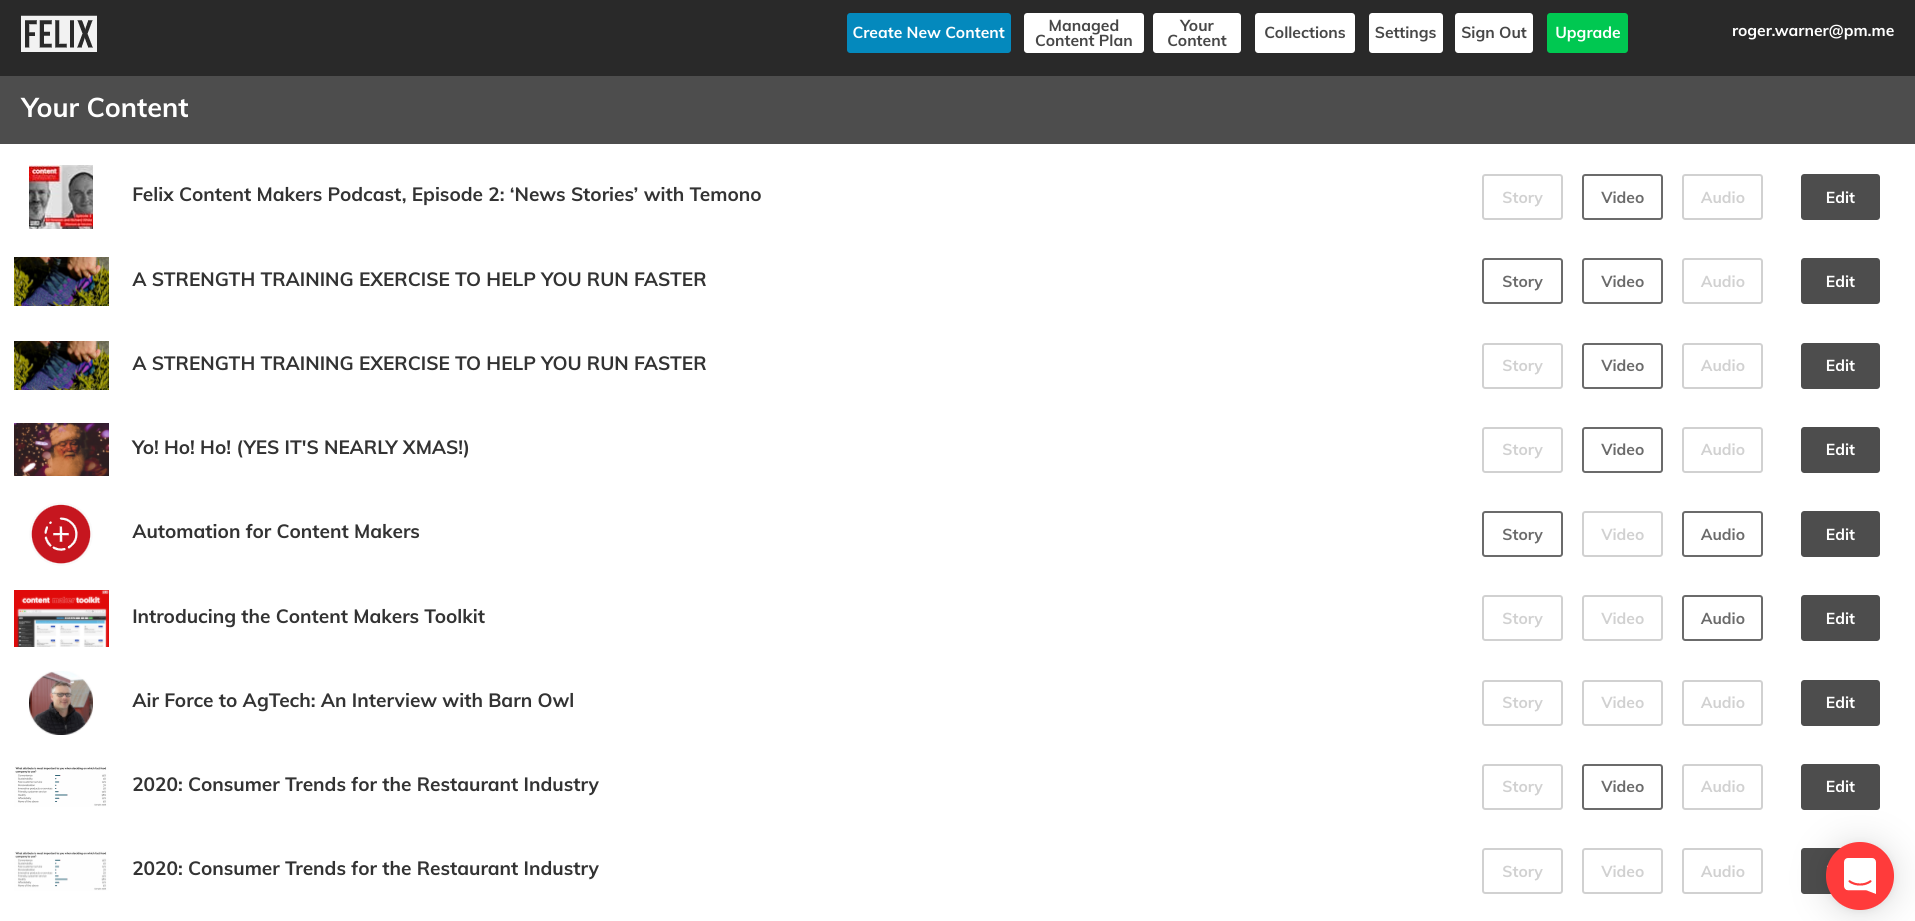Click the FELIX logo
This screenshot has height=921, width=1915.
click(x=59, y=34)
